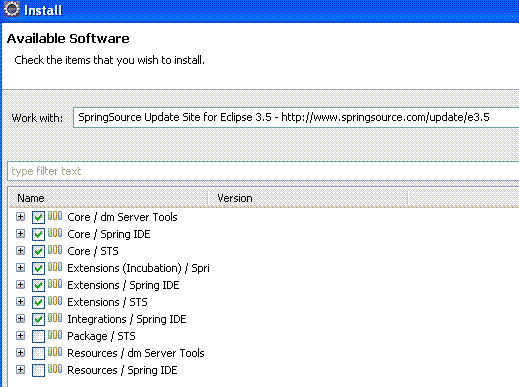Click category icon beside Integrations / Spring IDE
519x387 pixels.
click(x=55, y=318)
